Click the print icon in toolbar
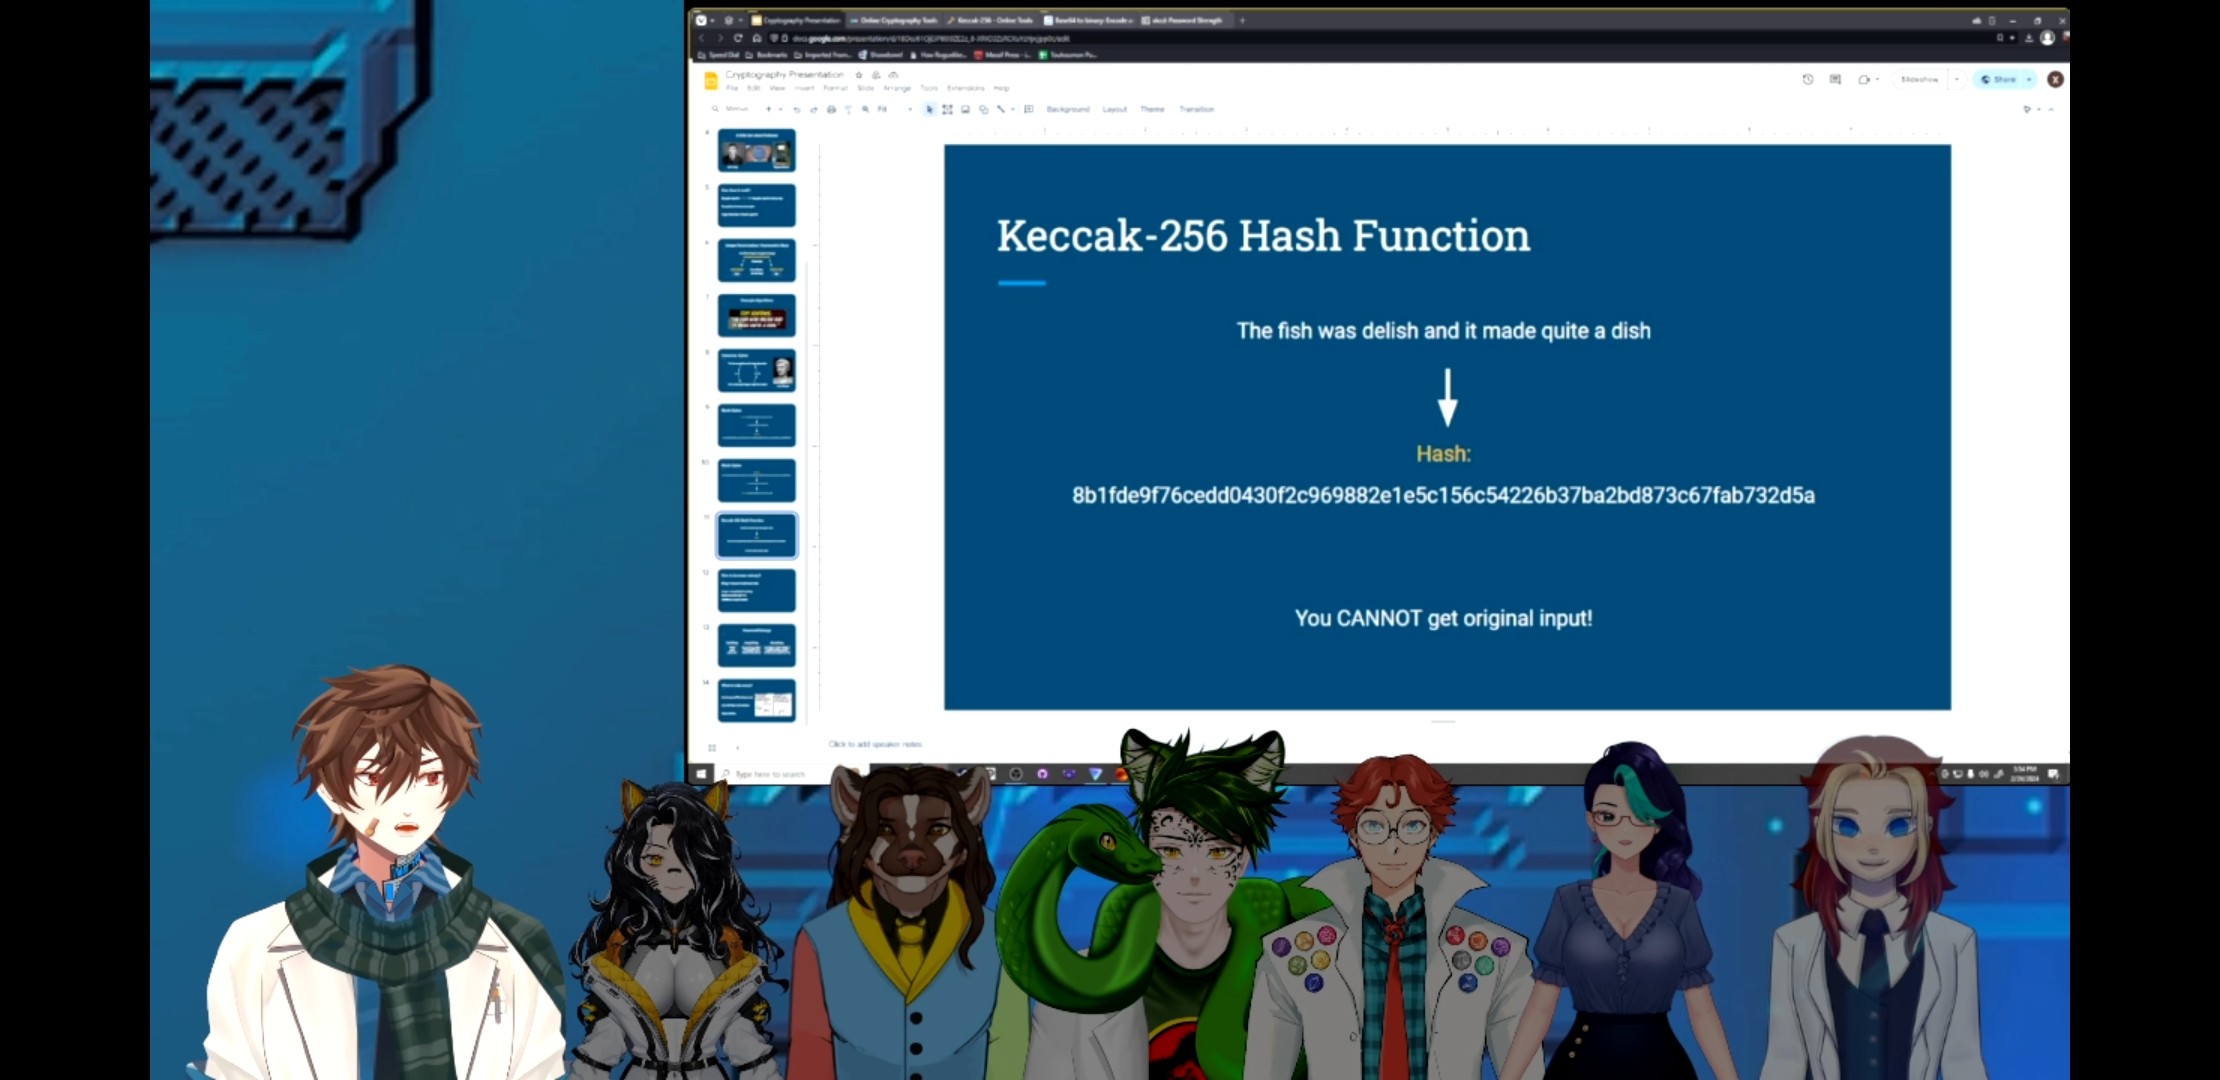Viewport: 2220px width, 1080px height. pyautogui.click(x=831, y=110)
